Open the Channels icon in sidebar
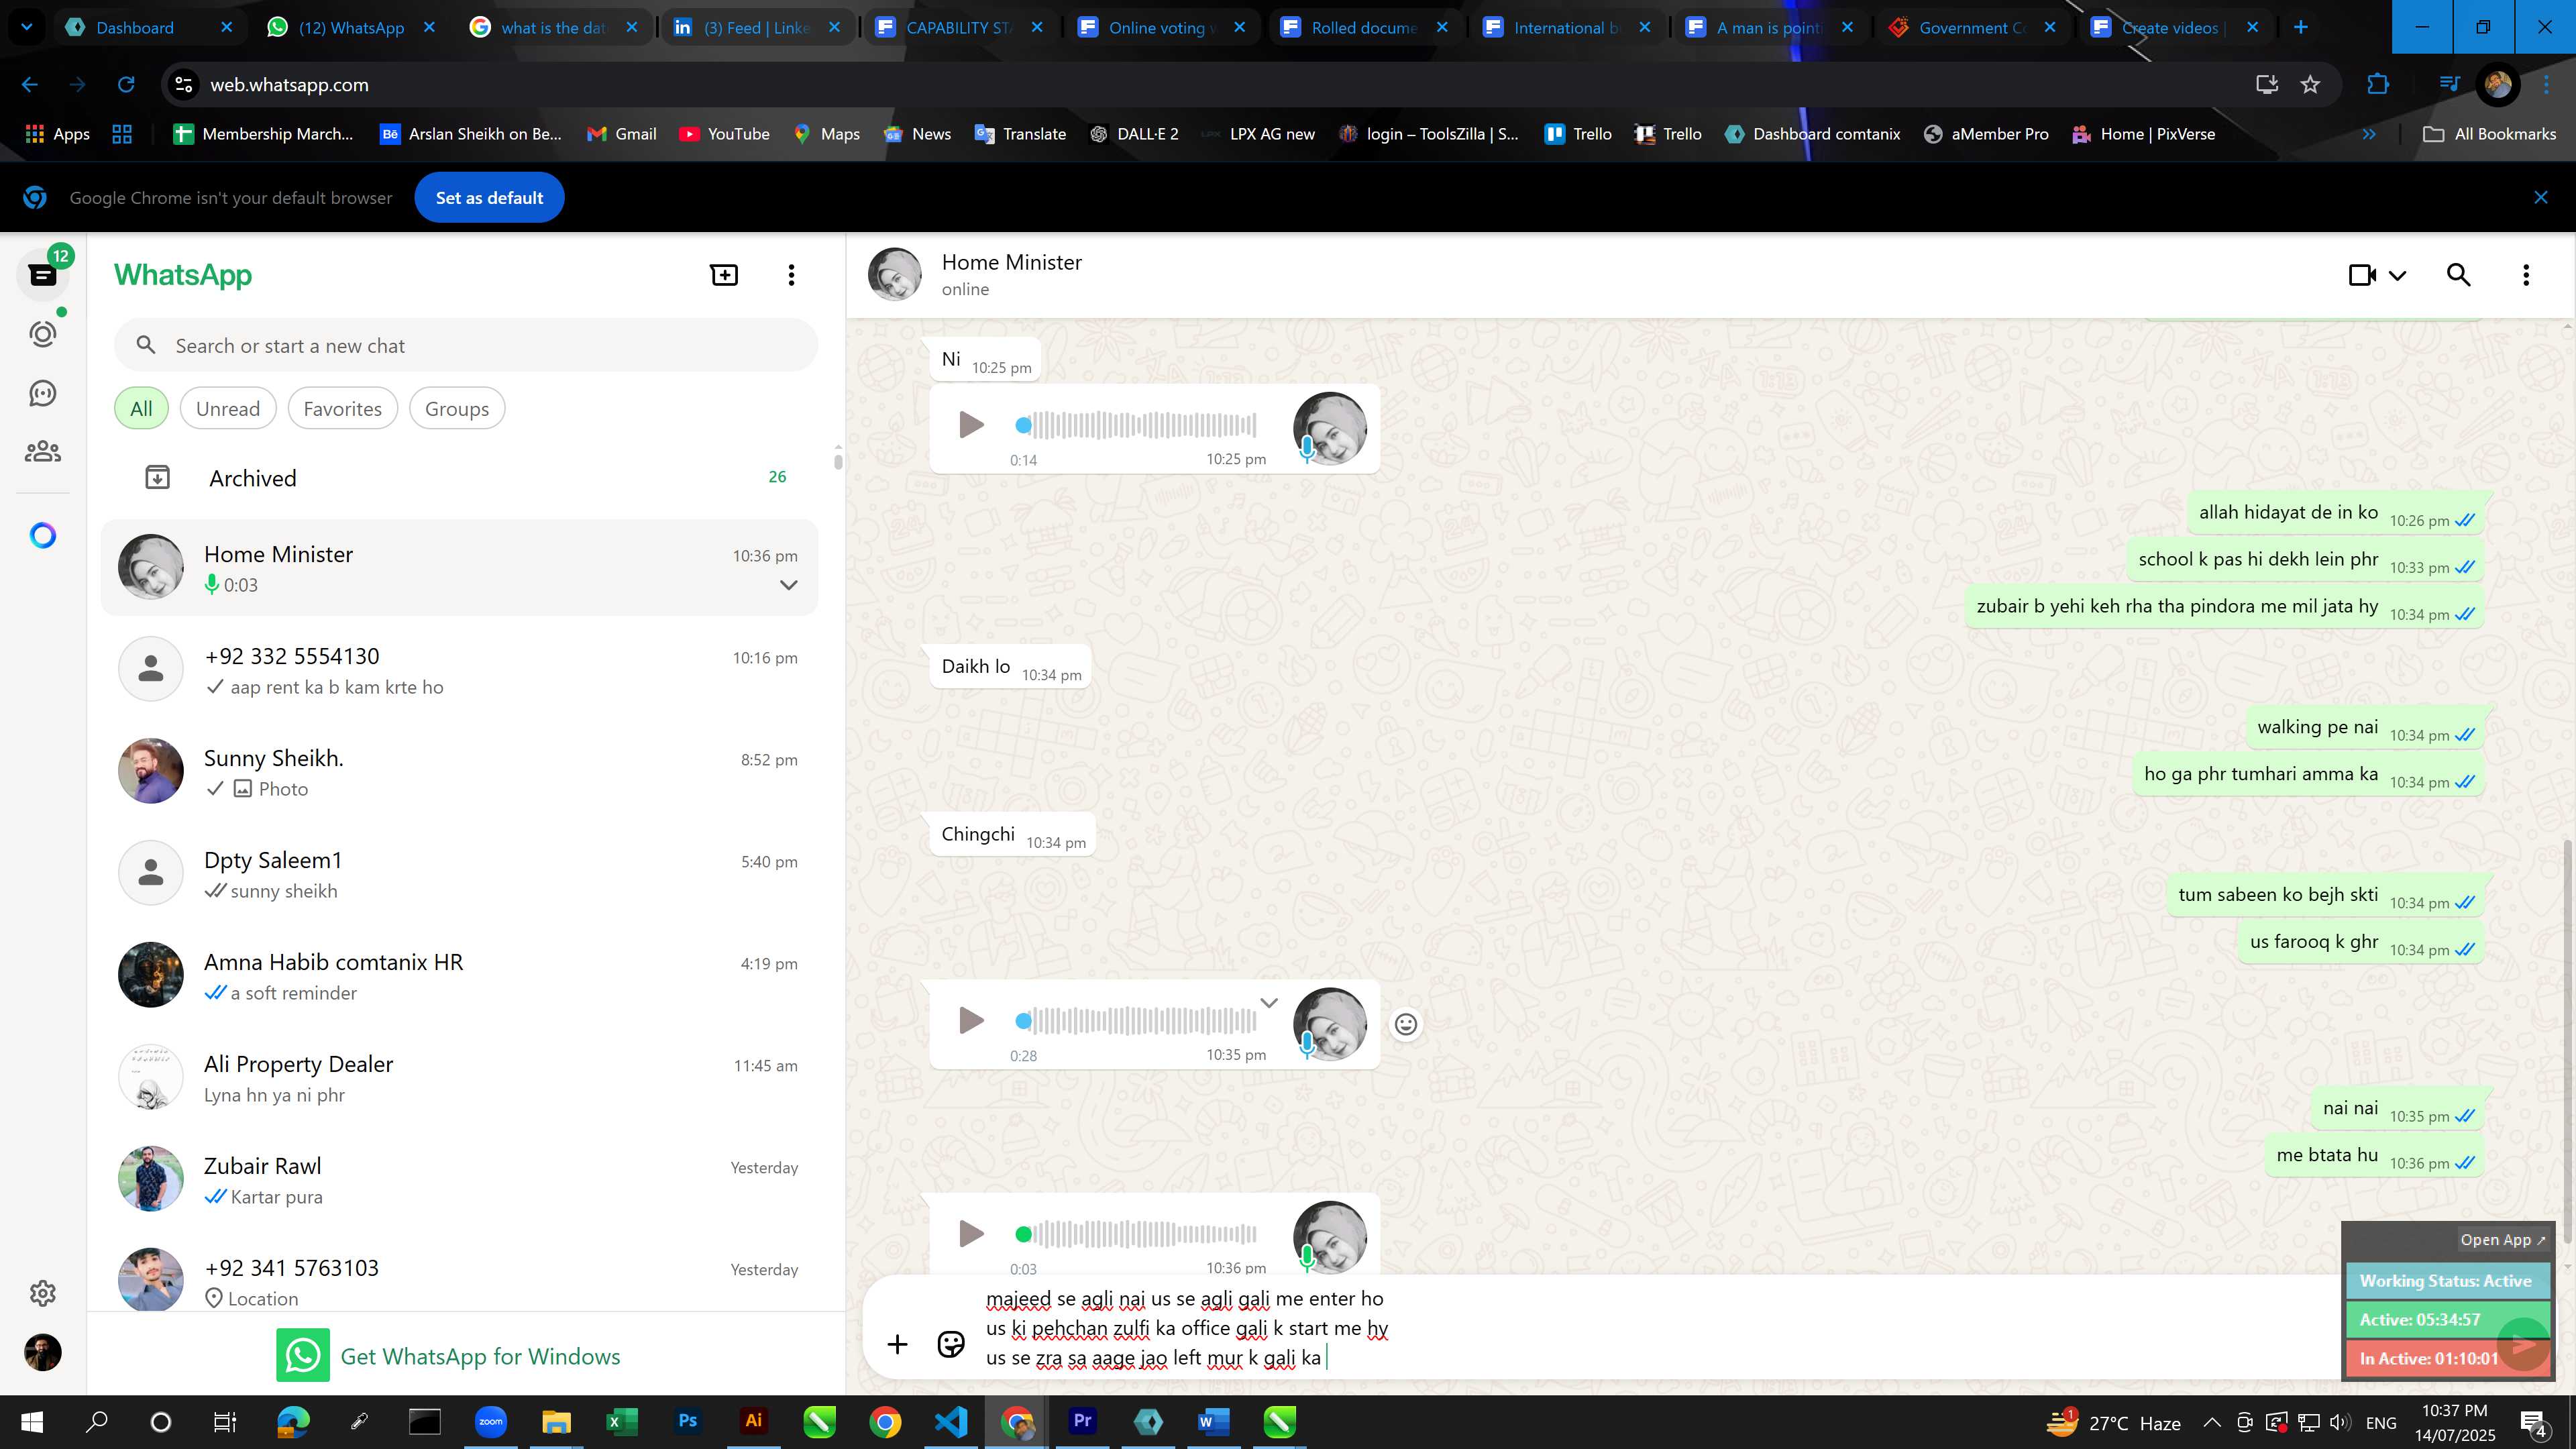2576x1449 pixels. click(x=43, y=393)
